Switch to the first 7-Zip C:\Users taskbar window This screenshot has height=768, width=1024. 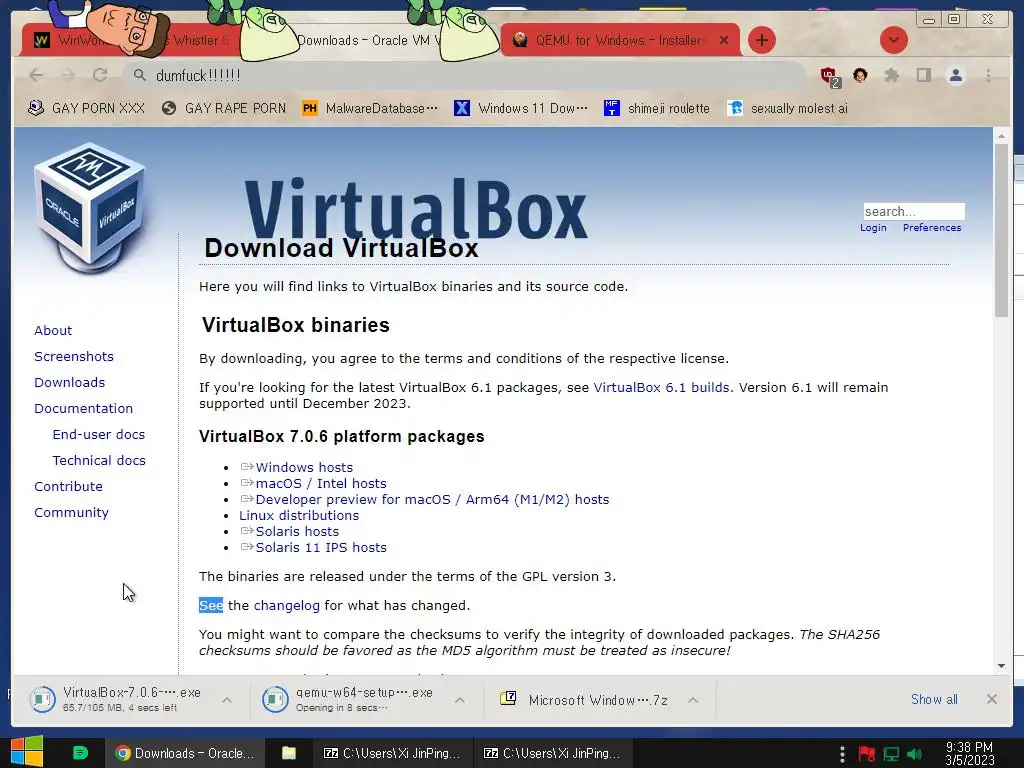point(392,753)
